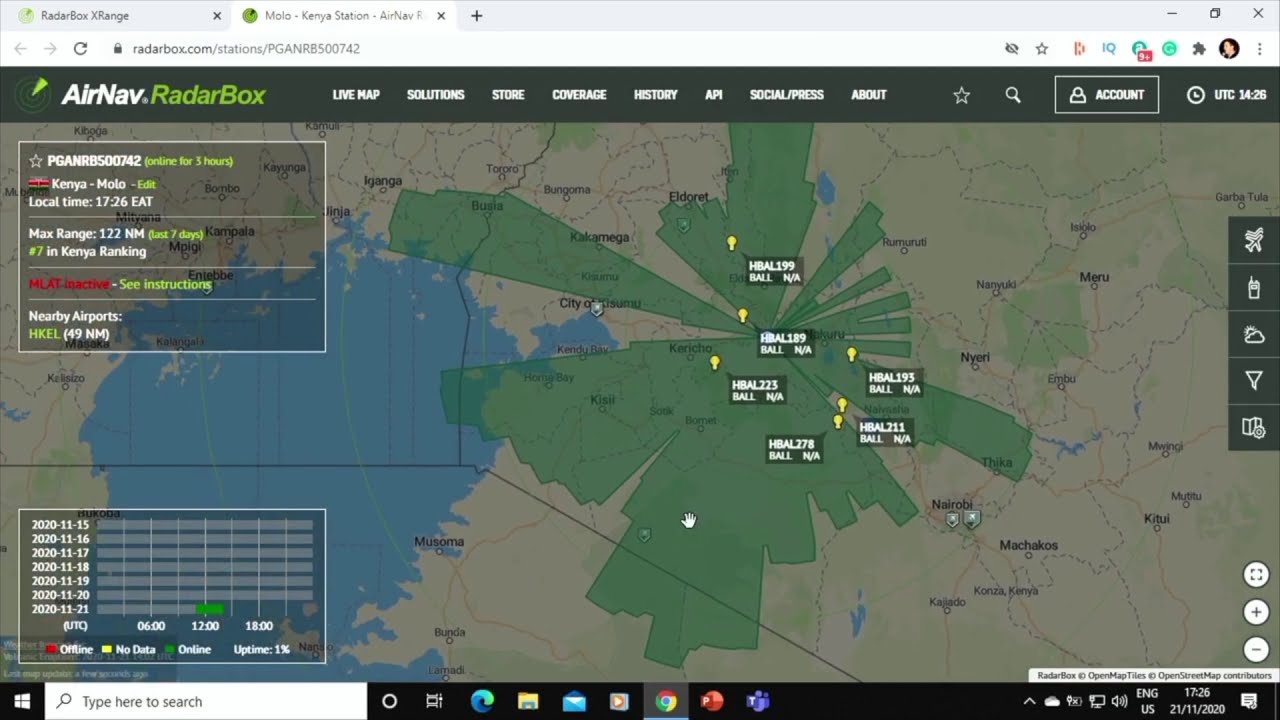1280x720 pixels.
Task: Open Chrome extensions puzzle icon
Action: pos(1199,48)
